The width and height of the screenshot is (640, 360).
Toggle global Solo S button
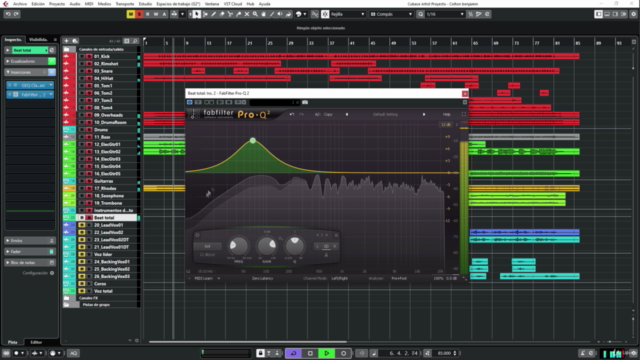pyautogui.click(x=139, y=14)
